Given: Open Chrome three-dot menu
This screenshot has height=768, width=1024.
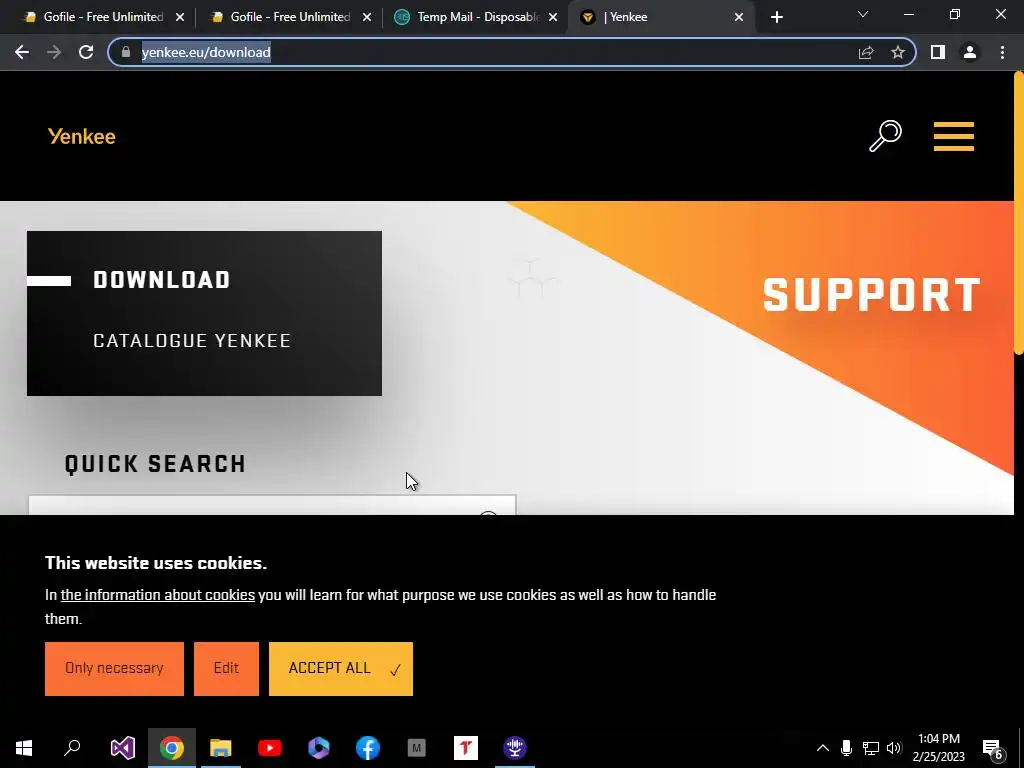Looking at the screenshot, I should coord(1002,52).
